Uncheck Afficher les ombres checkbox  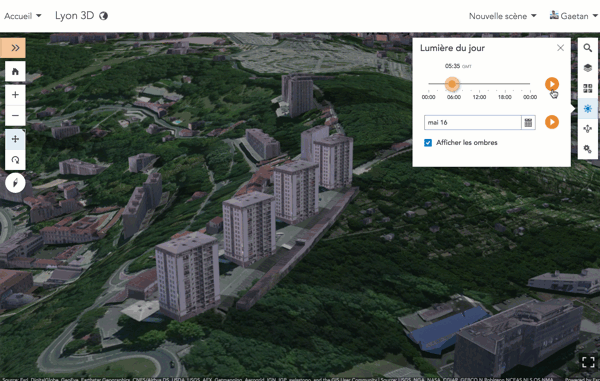point(428,143)
